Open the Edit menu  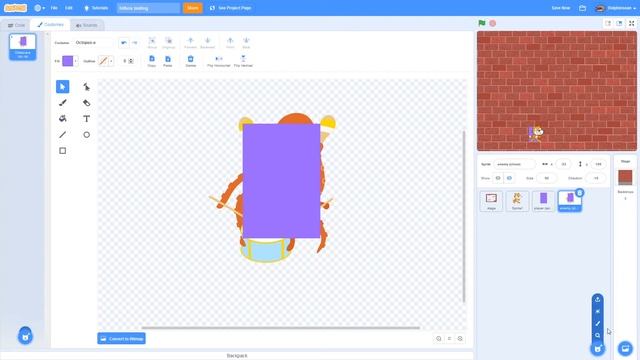(69, 8)
